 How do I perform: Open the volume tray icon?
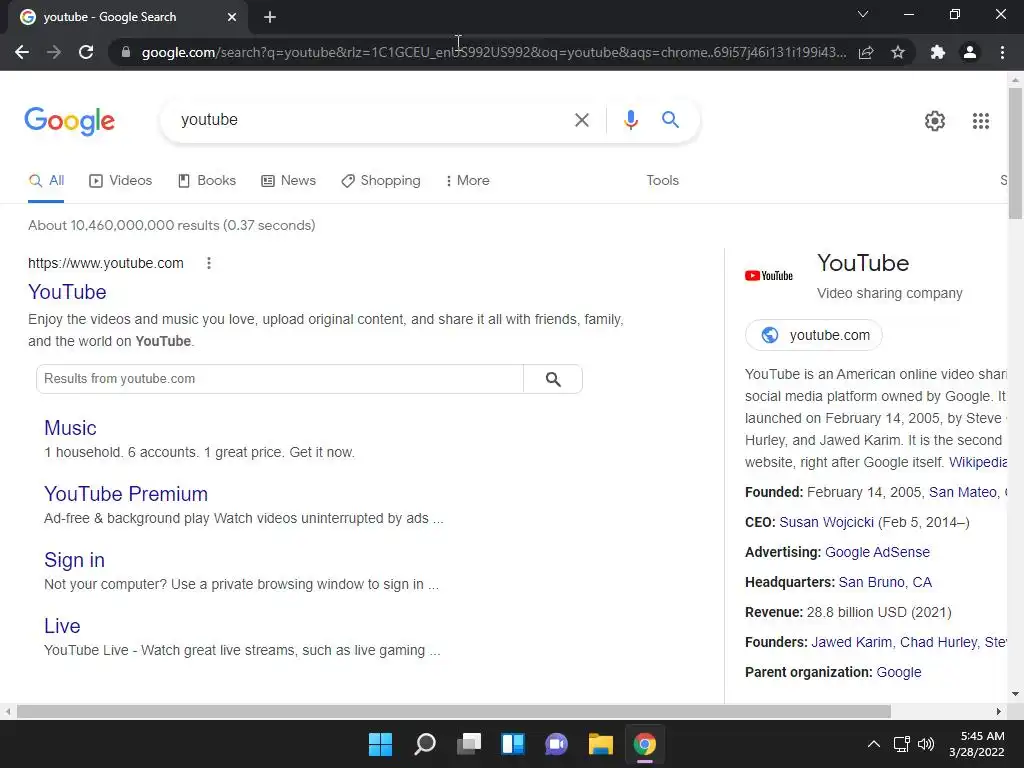point(926,744)
